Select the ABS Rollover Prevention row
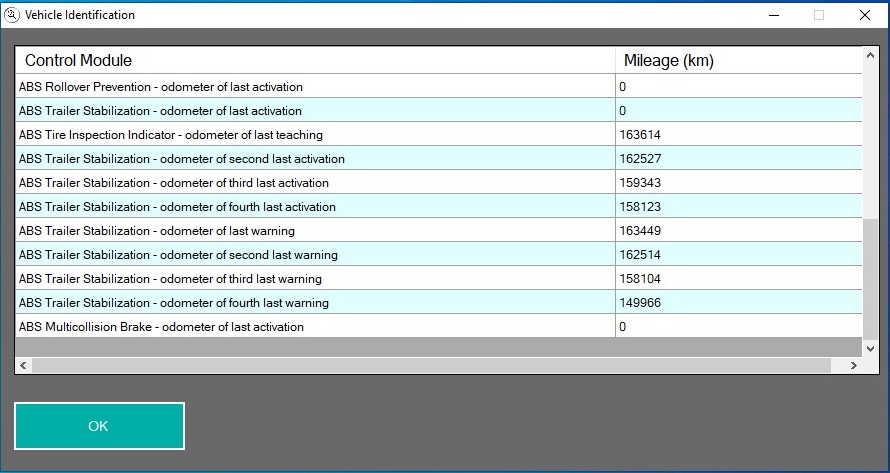The height and width of the screenshot is (473, 890). pyautogui.click(x=439, y=87)
